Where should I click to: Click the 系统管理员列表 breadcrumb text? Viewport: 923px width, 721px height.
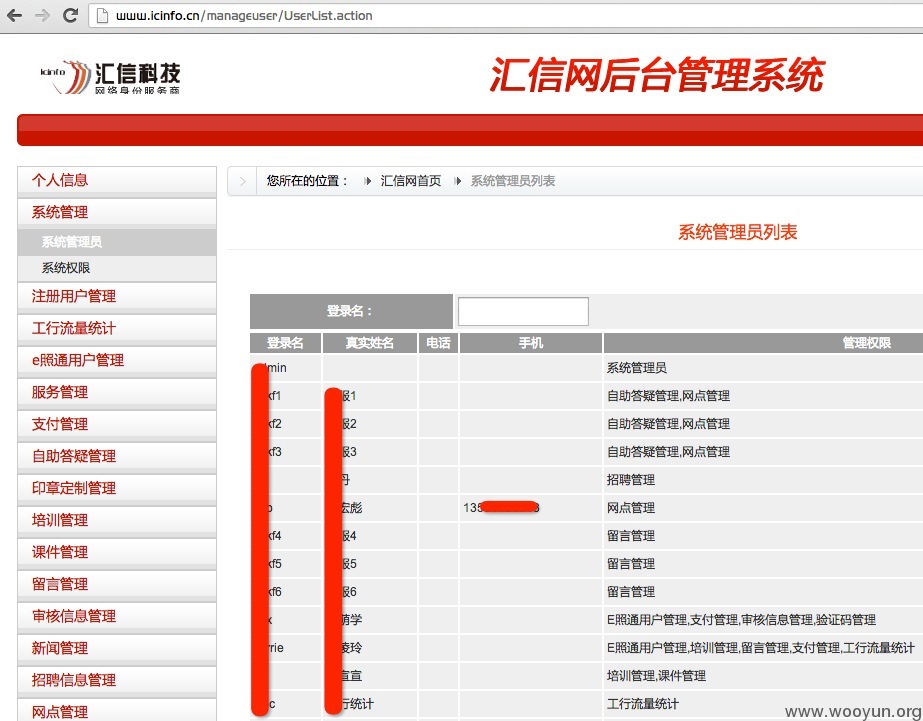click(x=512, y=181)
